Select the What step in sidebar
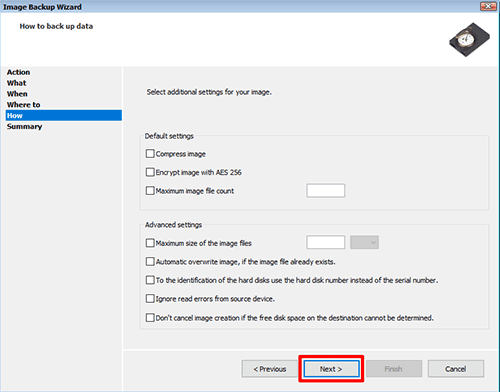The width and height of the screenshot is (500, 392). click(17, 83)
